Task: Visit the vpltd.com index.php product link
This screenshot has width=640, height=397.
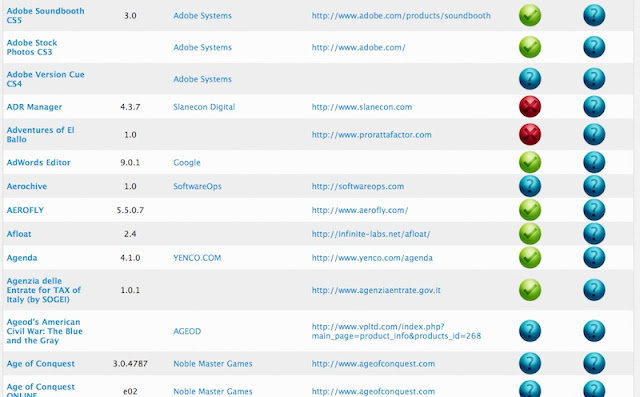Action: tap(396, 331)
